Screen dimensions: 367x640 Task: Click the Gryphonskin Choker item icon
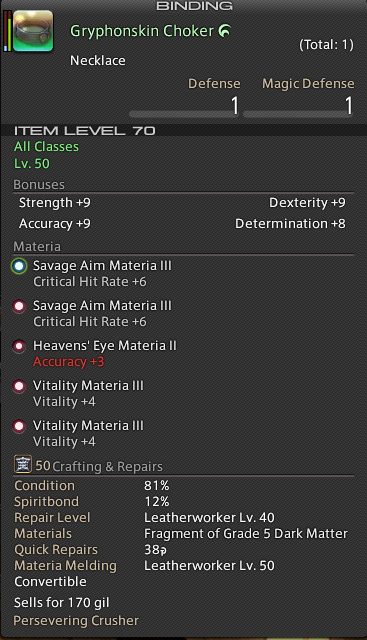pyautogui.click(x=33, y=31)
